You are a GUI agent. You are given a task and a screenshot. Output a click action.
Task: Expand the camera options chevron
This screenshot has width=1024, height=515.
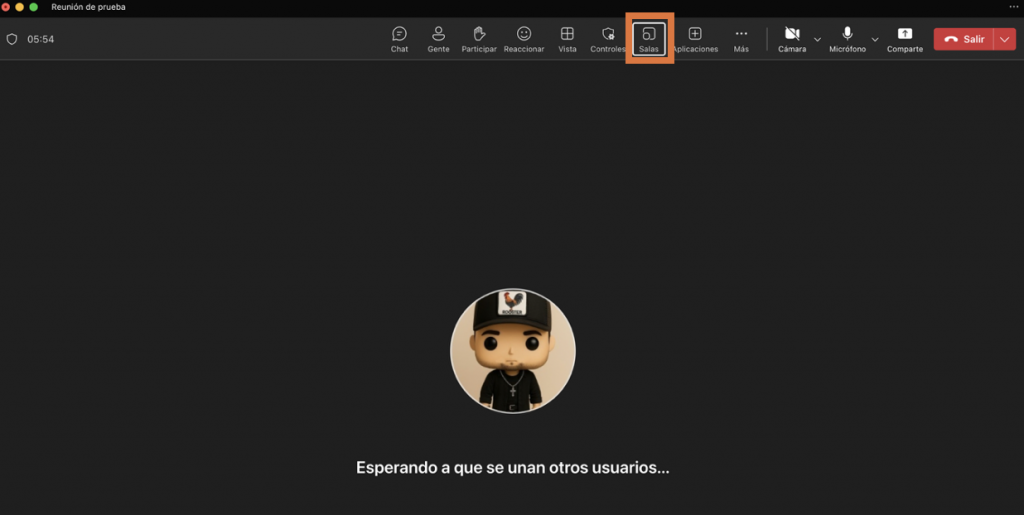tap(818, 40)
